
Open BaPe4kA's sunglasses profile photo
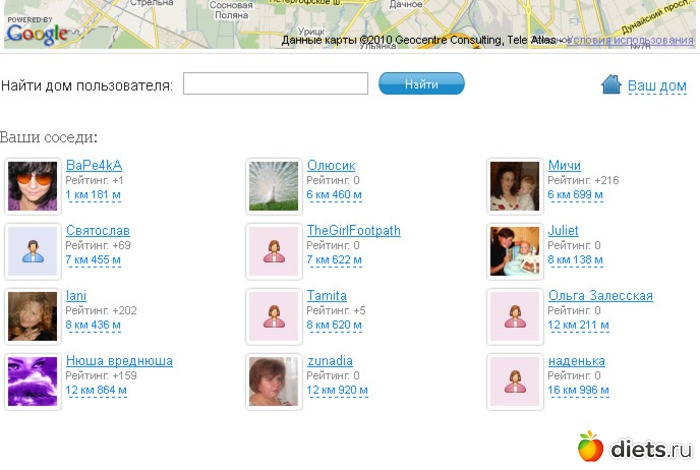(33, 186)
